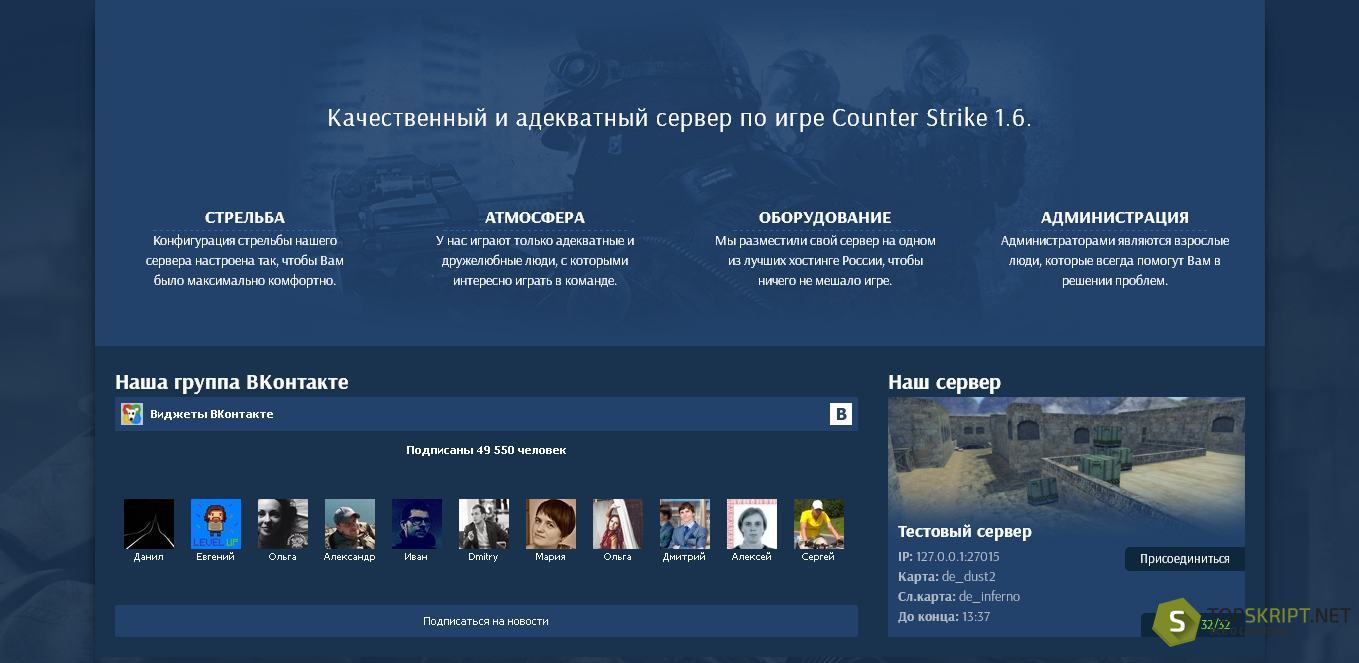The width and height of the screenshot is (1359, 663).
Task: Open Алексей's subscriber avatar
Action: 752,524
